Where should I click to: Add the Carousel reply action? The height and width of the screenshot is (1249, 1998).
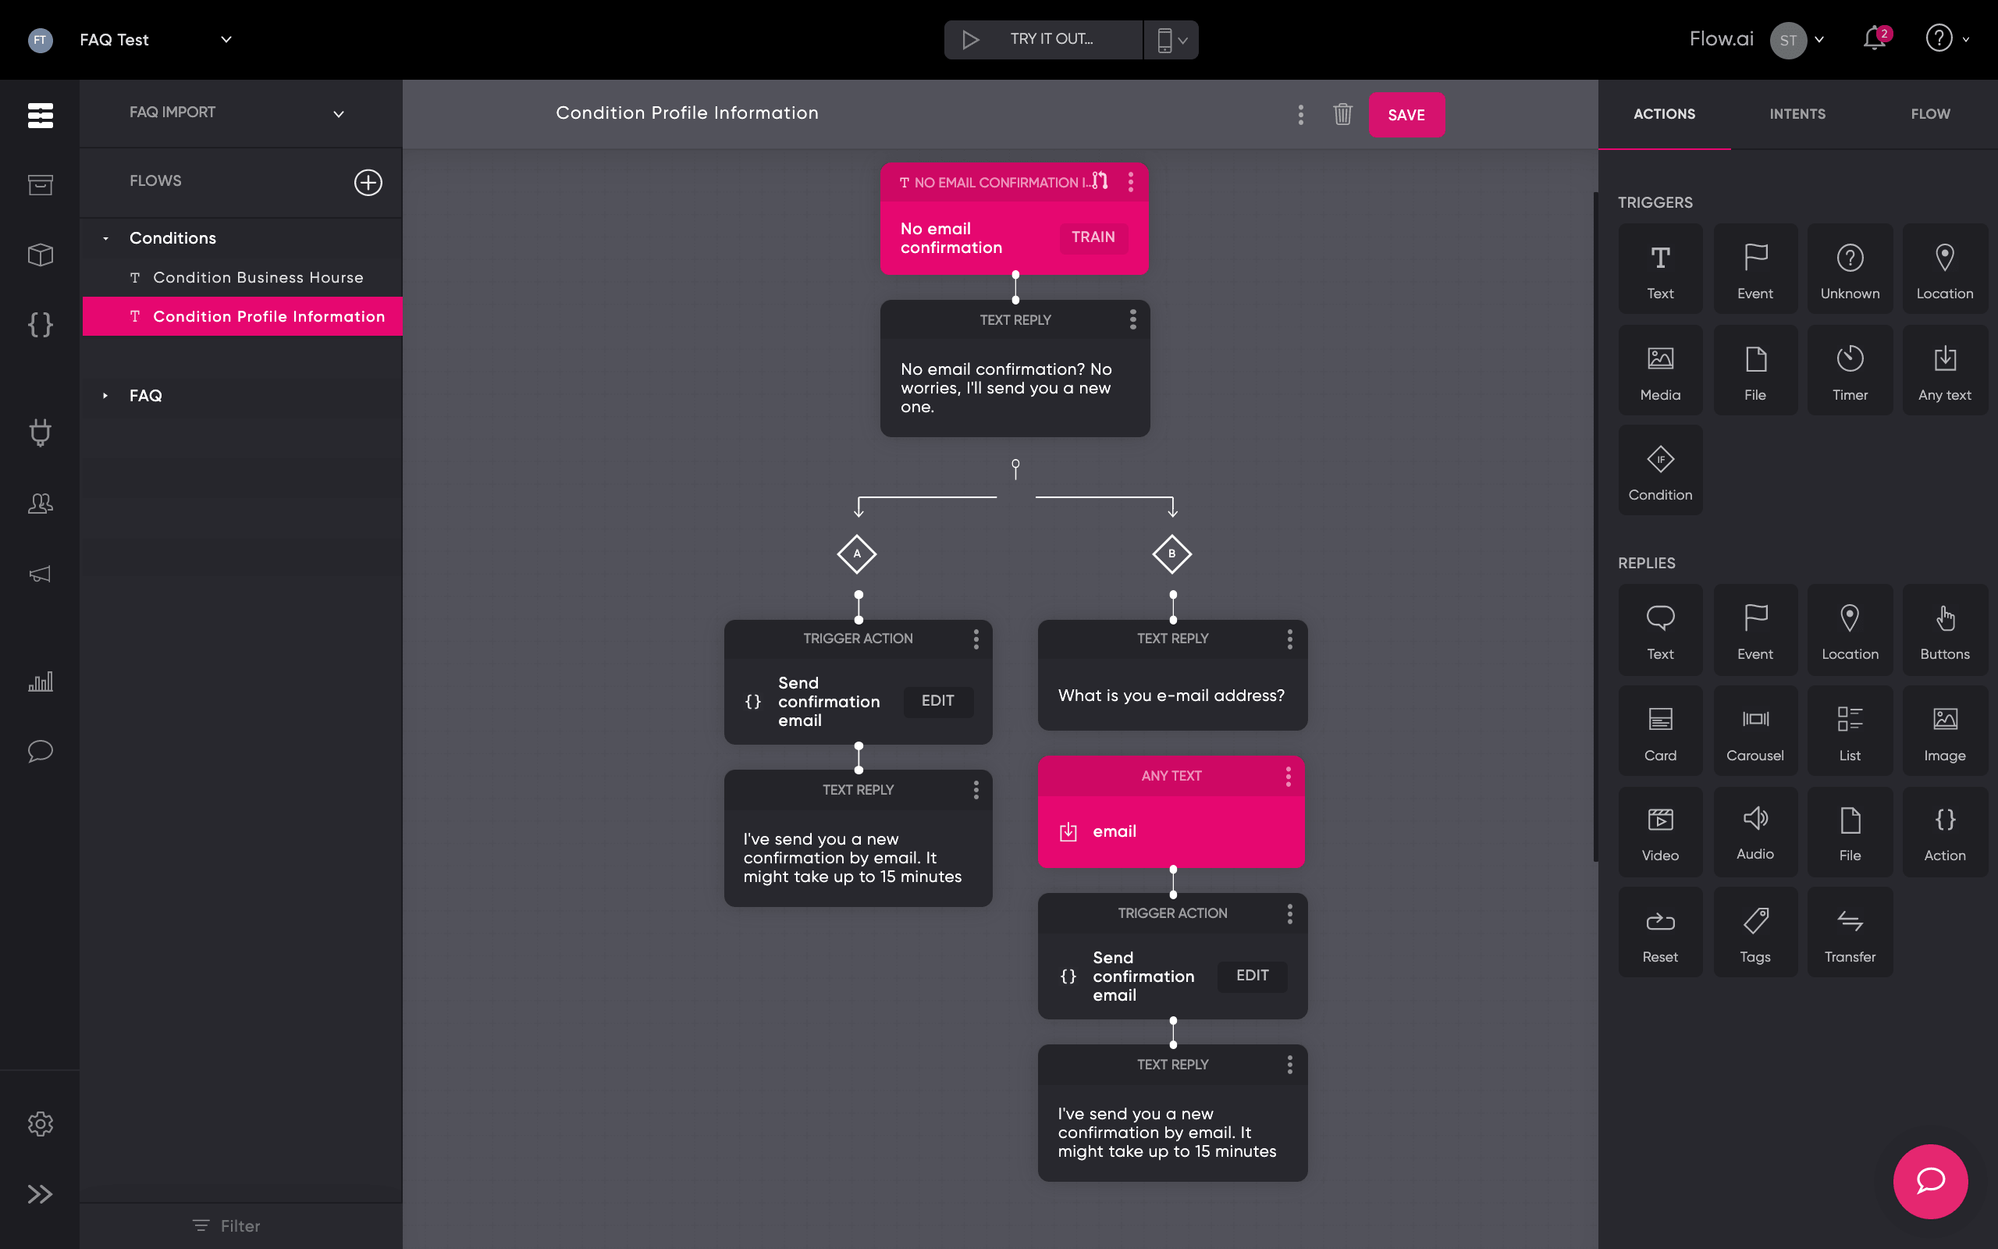[x=1754, y=731]
